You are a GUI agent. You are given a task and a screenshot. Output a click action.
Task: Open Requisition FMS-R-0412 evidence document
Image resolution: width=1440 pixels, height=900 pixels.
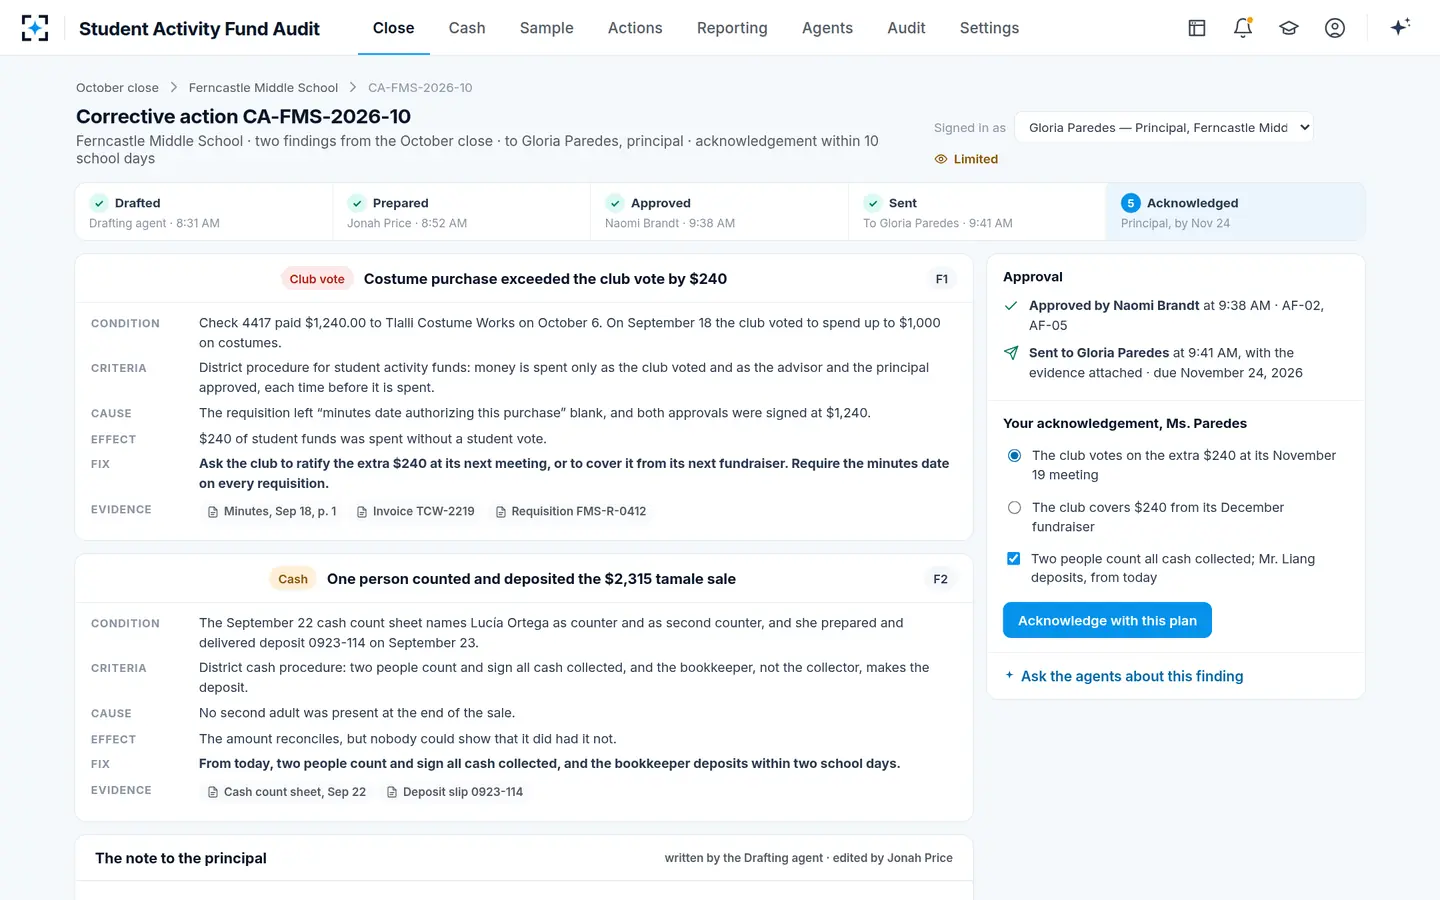point(571,511)
